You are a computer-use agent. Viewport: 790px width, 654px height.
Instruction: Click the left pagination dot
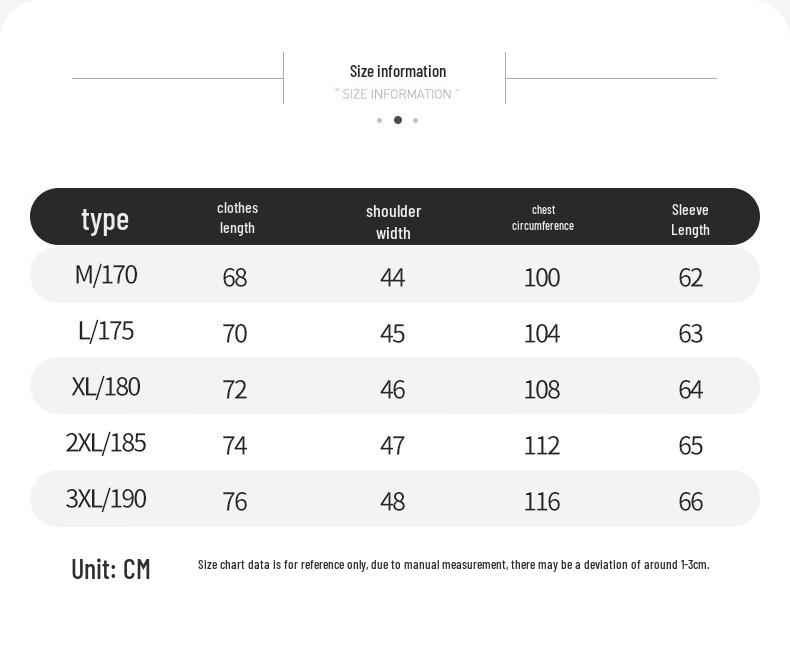pyautogui.click(x=379, y=120)
